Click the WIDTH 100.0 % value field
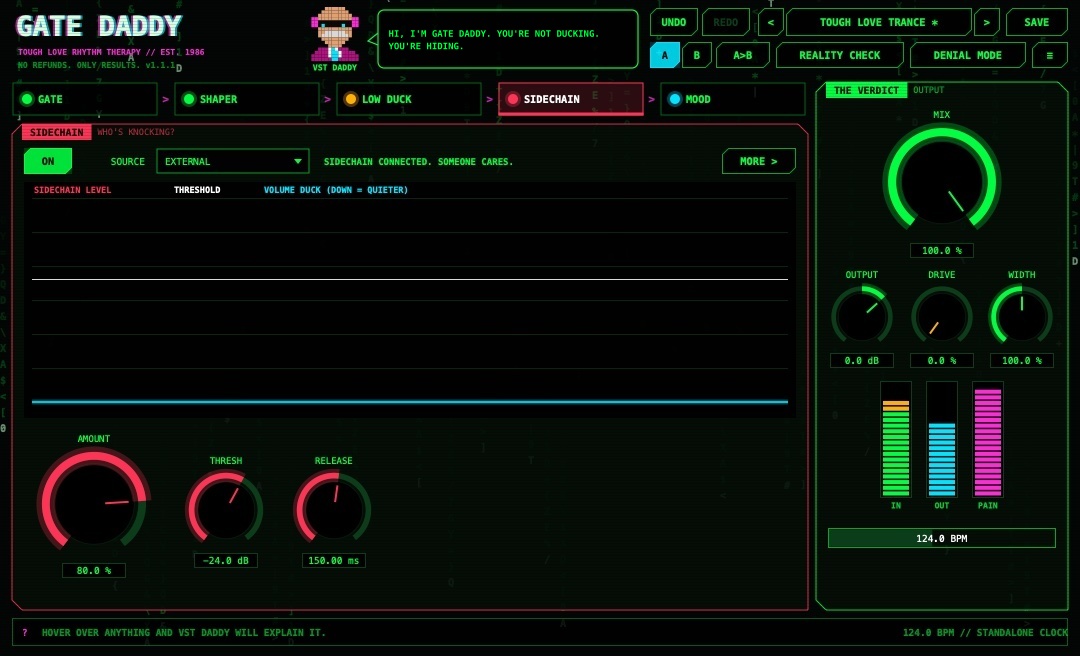This screenshot has width=1080, height=656. [1021, 360]
